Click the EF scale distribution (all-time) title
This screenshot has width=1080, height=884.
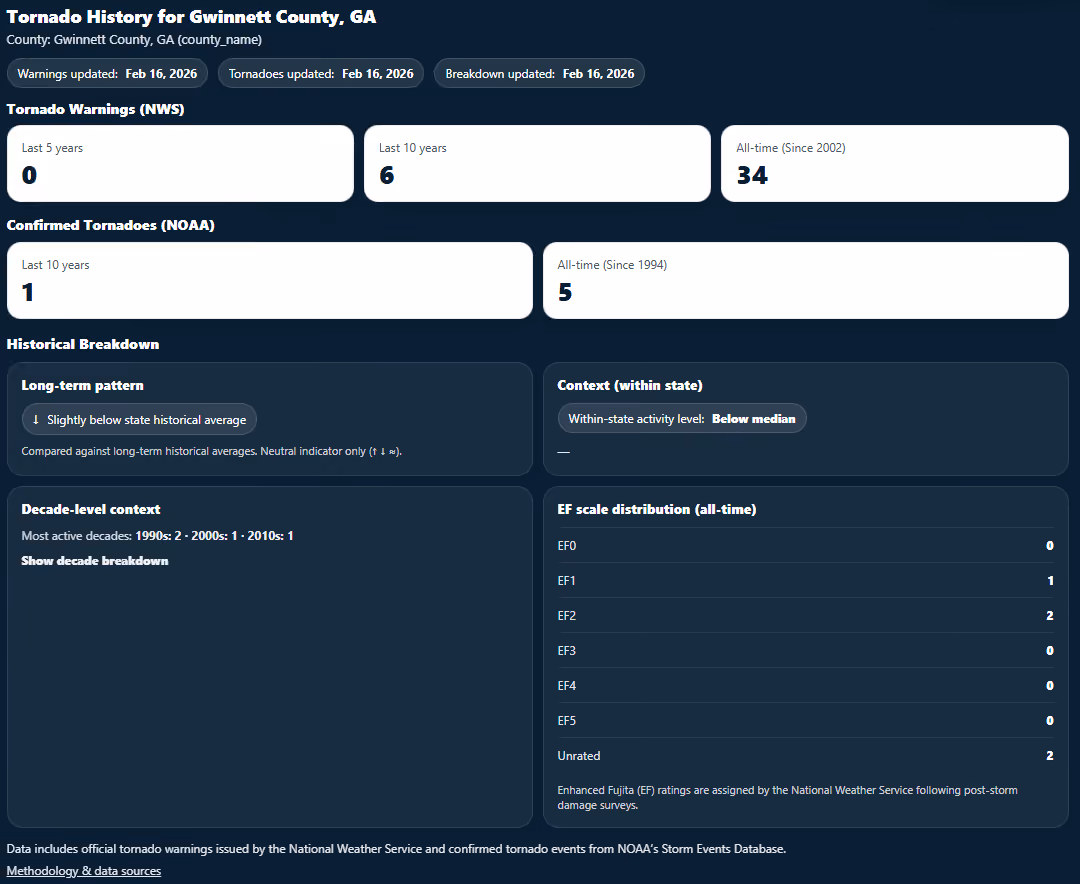(x=656, y=510)
